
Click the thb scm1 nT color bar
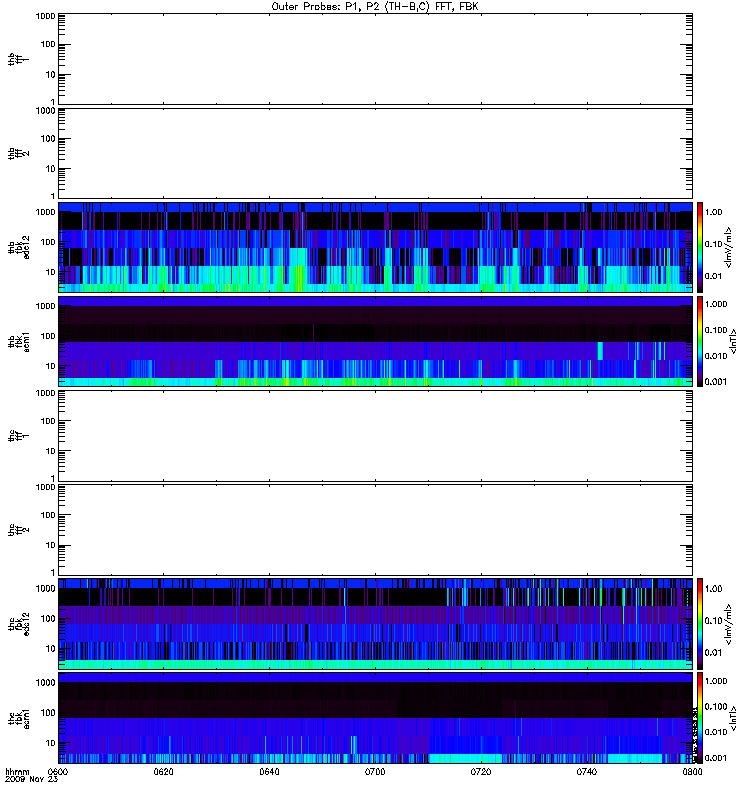pos(700,341)
